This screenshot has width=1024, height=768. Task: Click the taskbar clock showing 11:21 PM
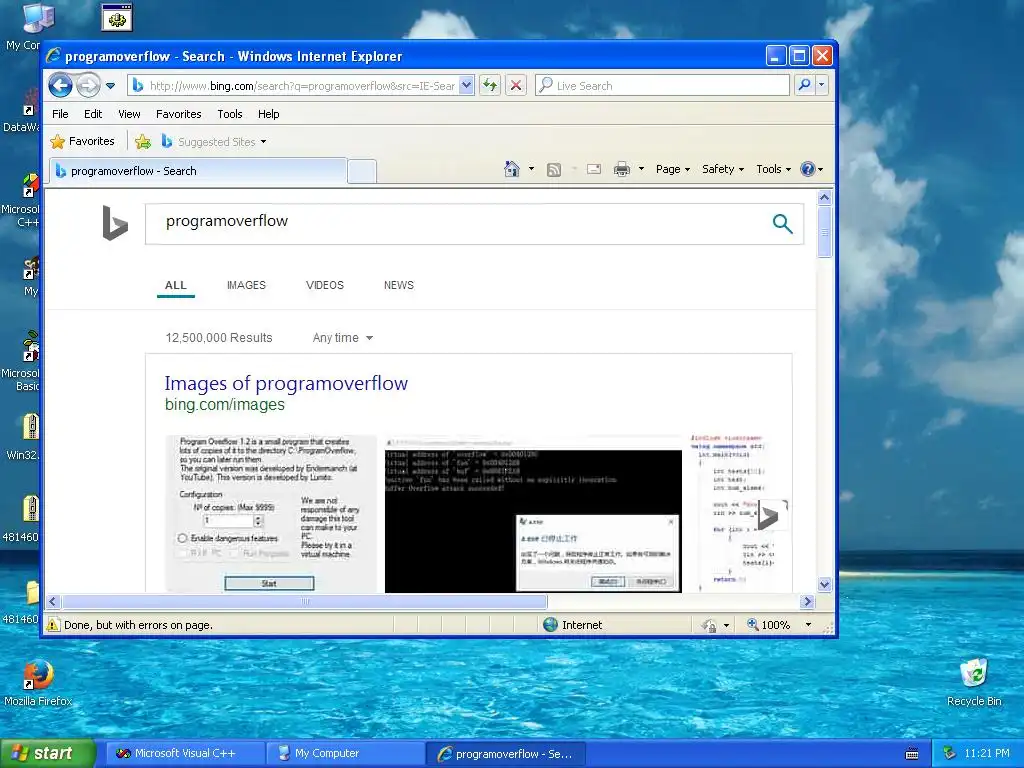click(986, 753)
